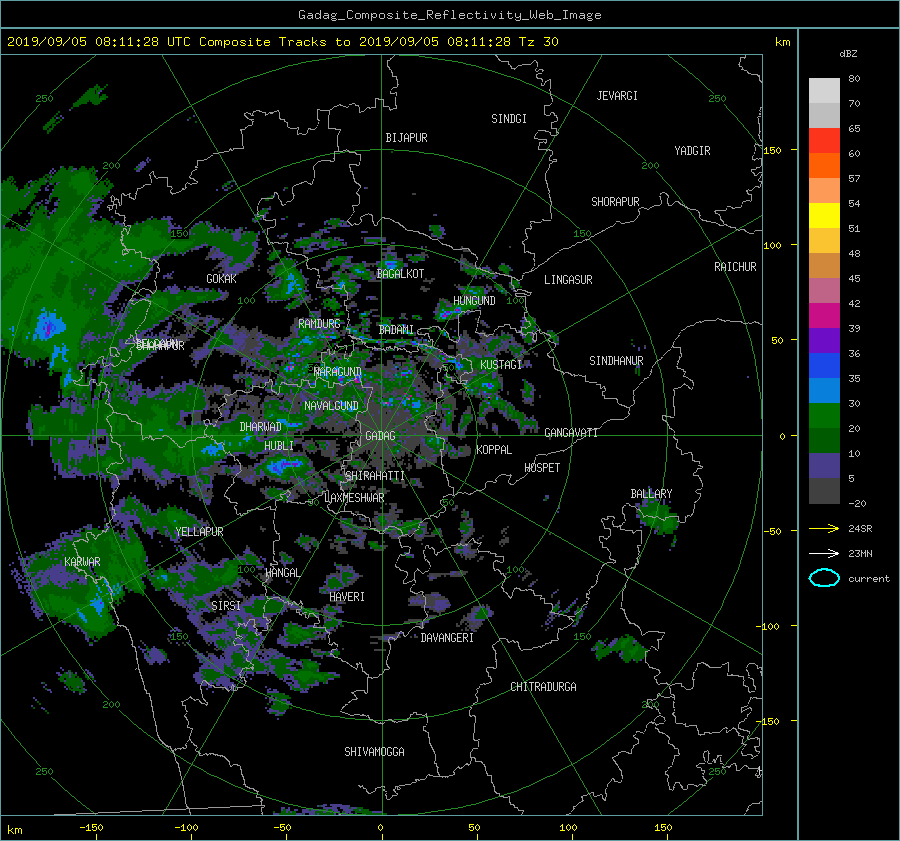Click the KUSTAGI city label
Screen dimensions: 900x841
tap(501, 365)
